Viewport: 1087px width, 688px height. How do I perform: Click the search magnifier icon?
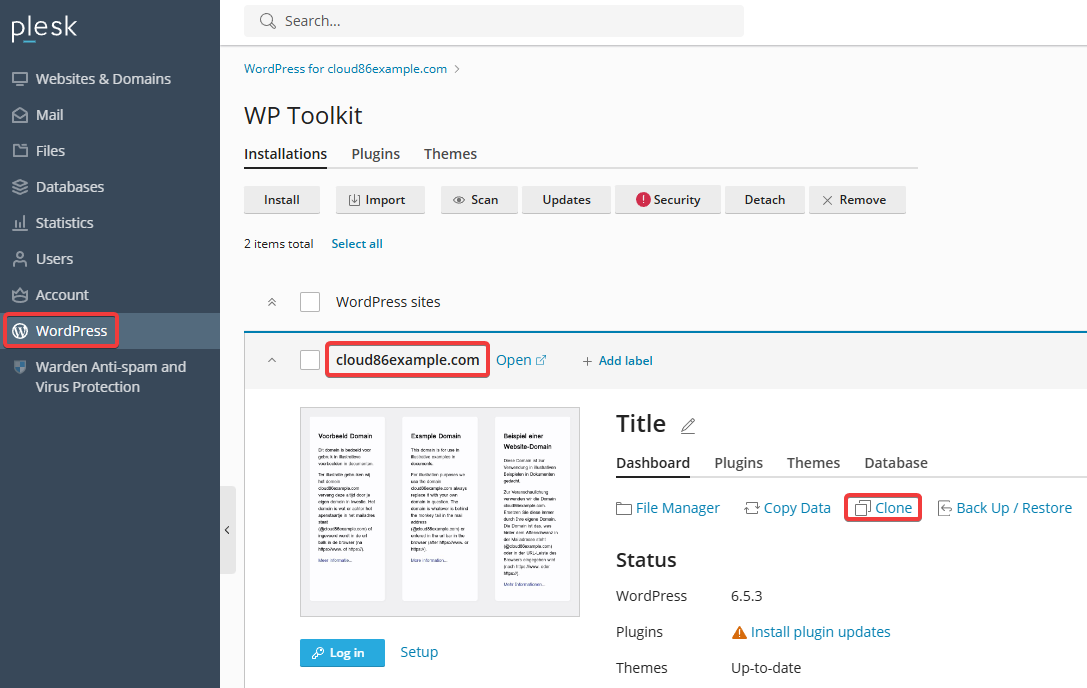[x=268, y=21]
